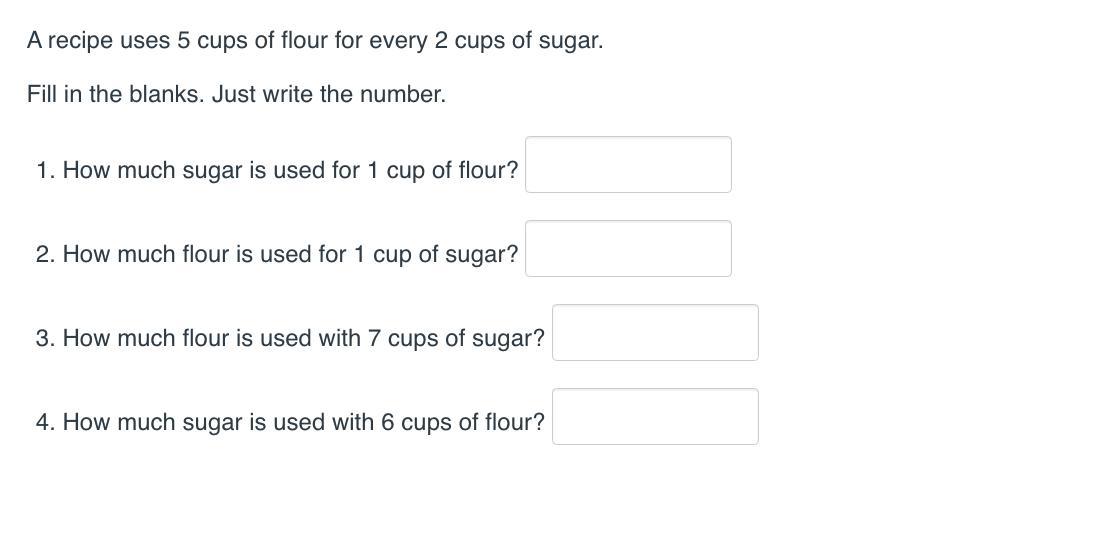
Task: Click the list number "2."
Action: pyautogui.click(x=45, y=255)
